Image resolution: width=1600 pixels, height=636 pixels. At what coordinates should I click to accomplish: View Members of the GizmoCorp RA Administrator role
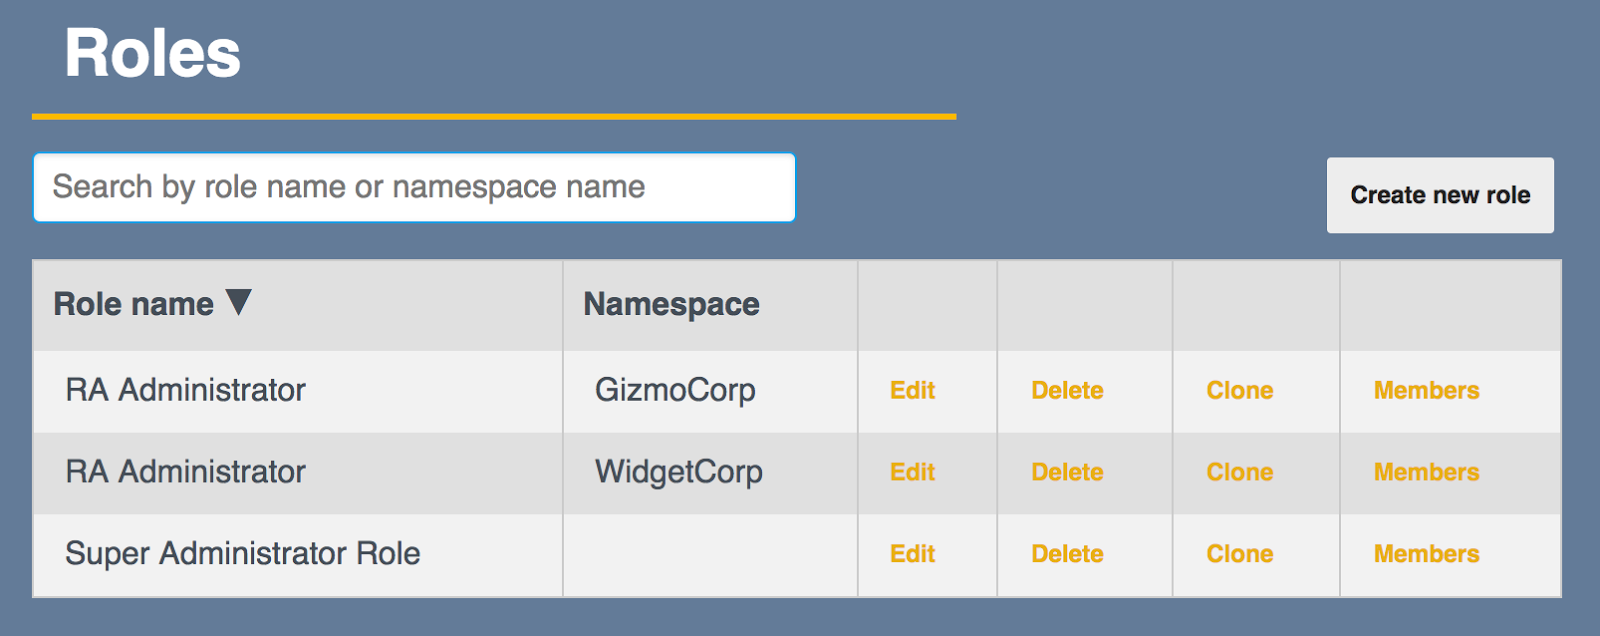point(1425,391)
